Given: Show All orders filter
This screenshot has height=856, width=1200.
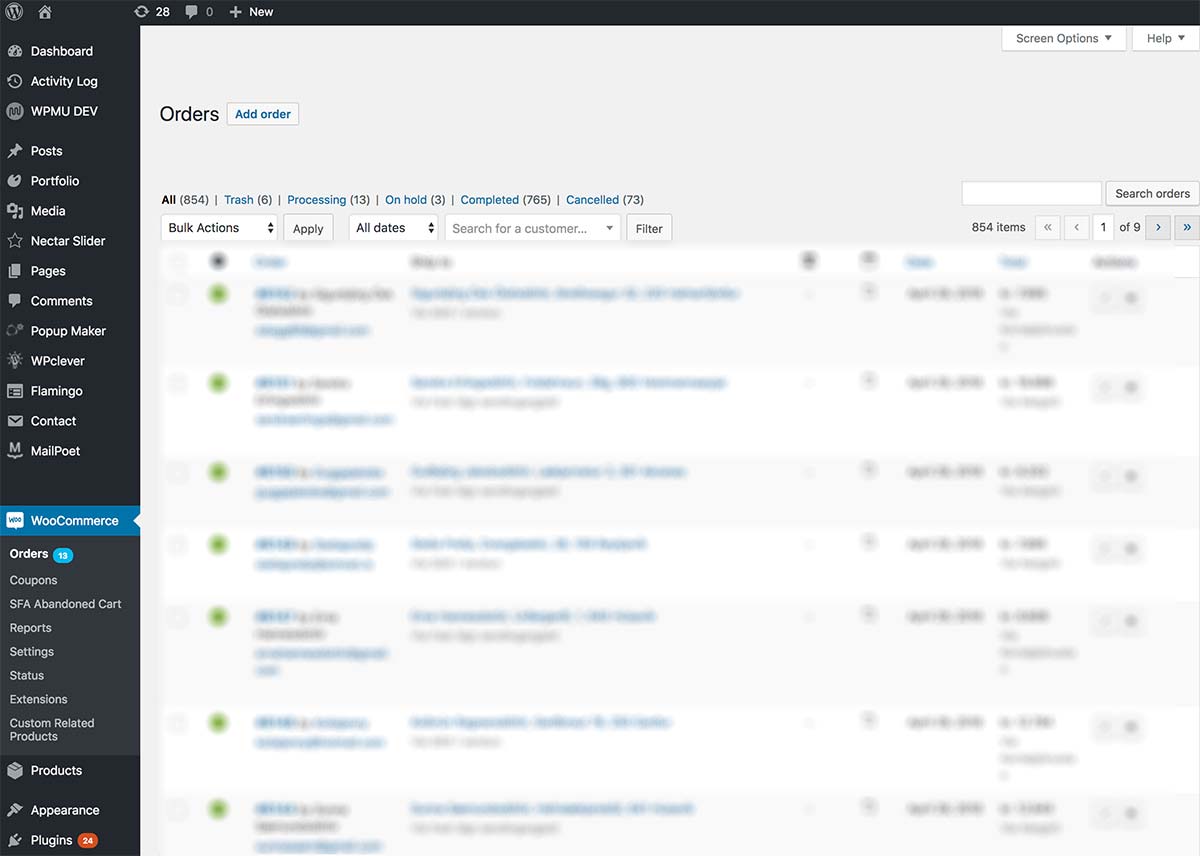Looking at the screenshot, I should tap(169, 200).
